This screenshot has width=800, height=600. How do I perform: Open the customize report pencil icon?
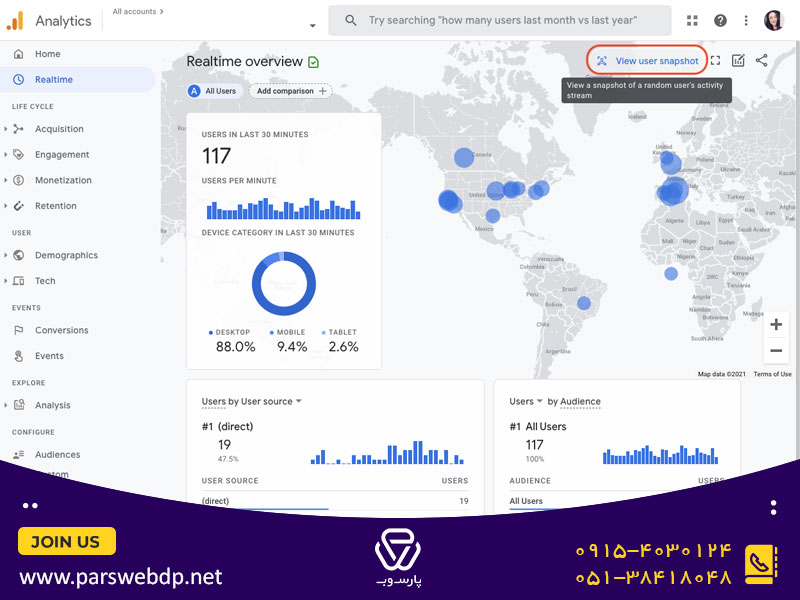coord(738,61)
